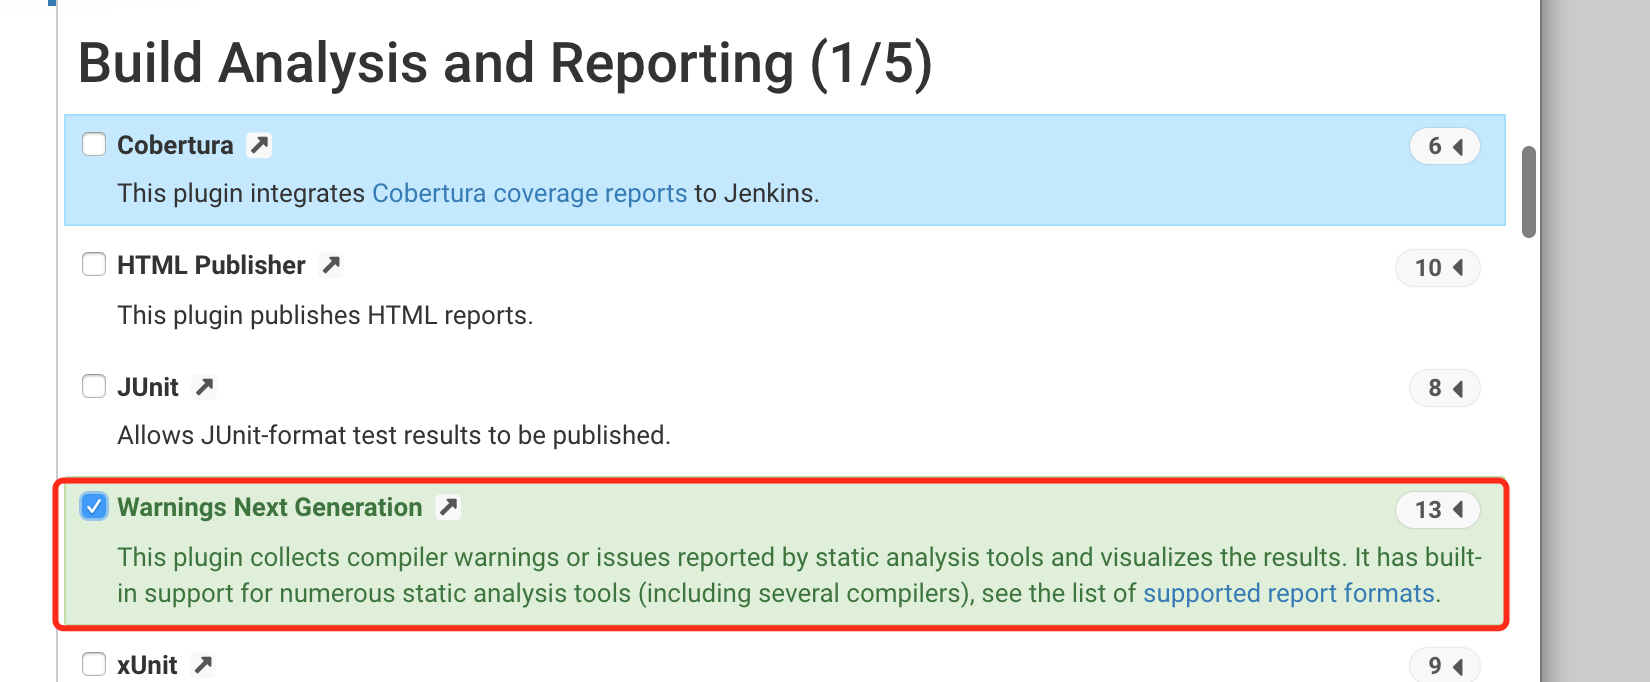Screen dimensions: 1650x682
Task: Select the xUnit plugin name
Action: [147, 665]
